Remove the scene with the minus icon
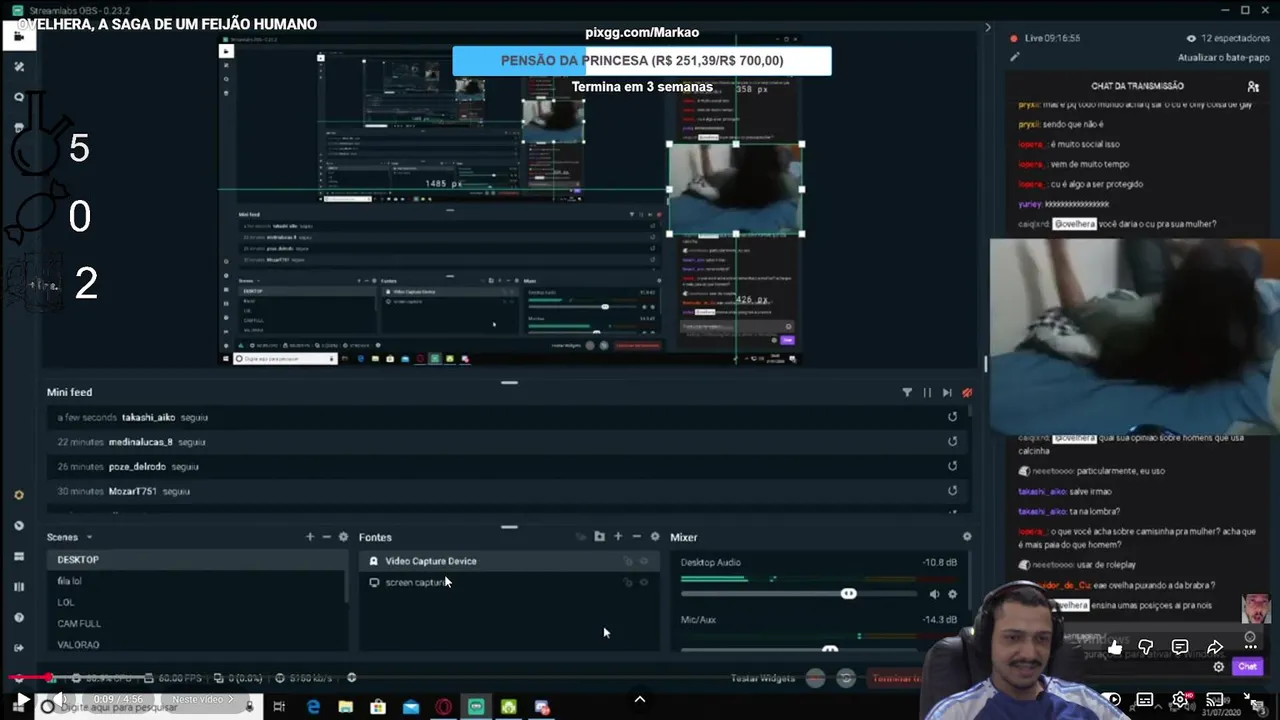The width and height of the screenshot is (1280, 720). [326, 537]
